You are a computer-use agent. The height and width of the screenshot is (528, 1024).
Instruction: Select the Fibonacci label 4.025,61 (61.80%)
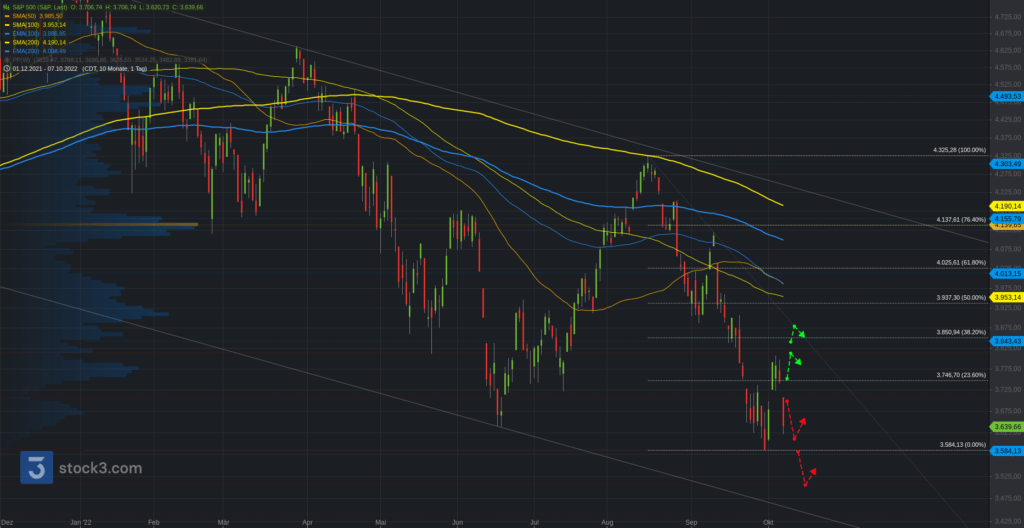coord(961,262)
